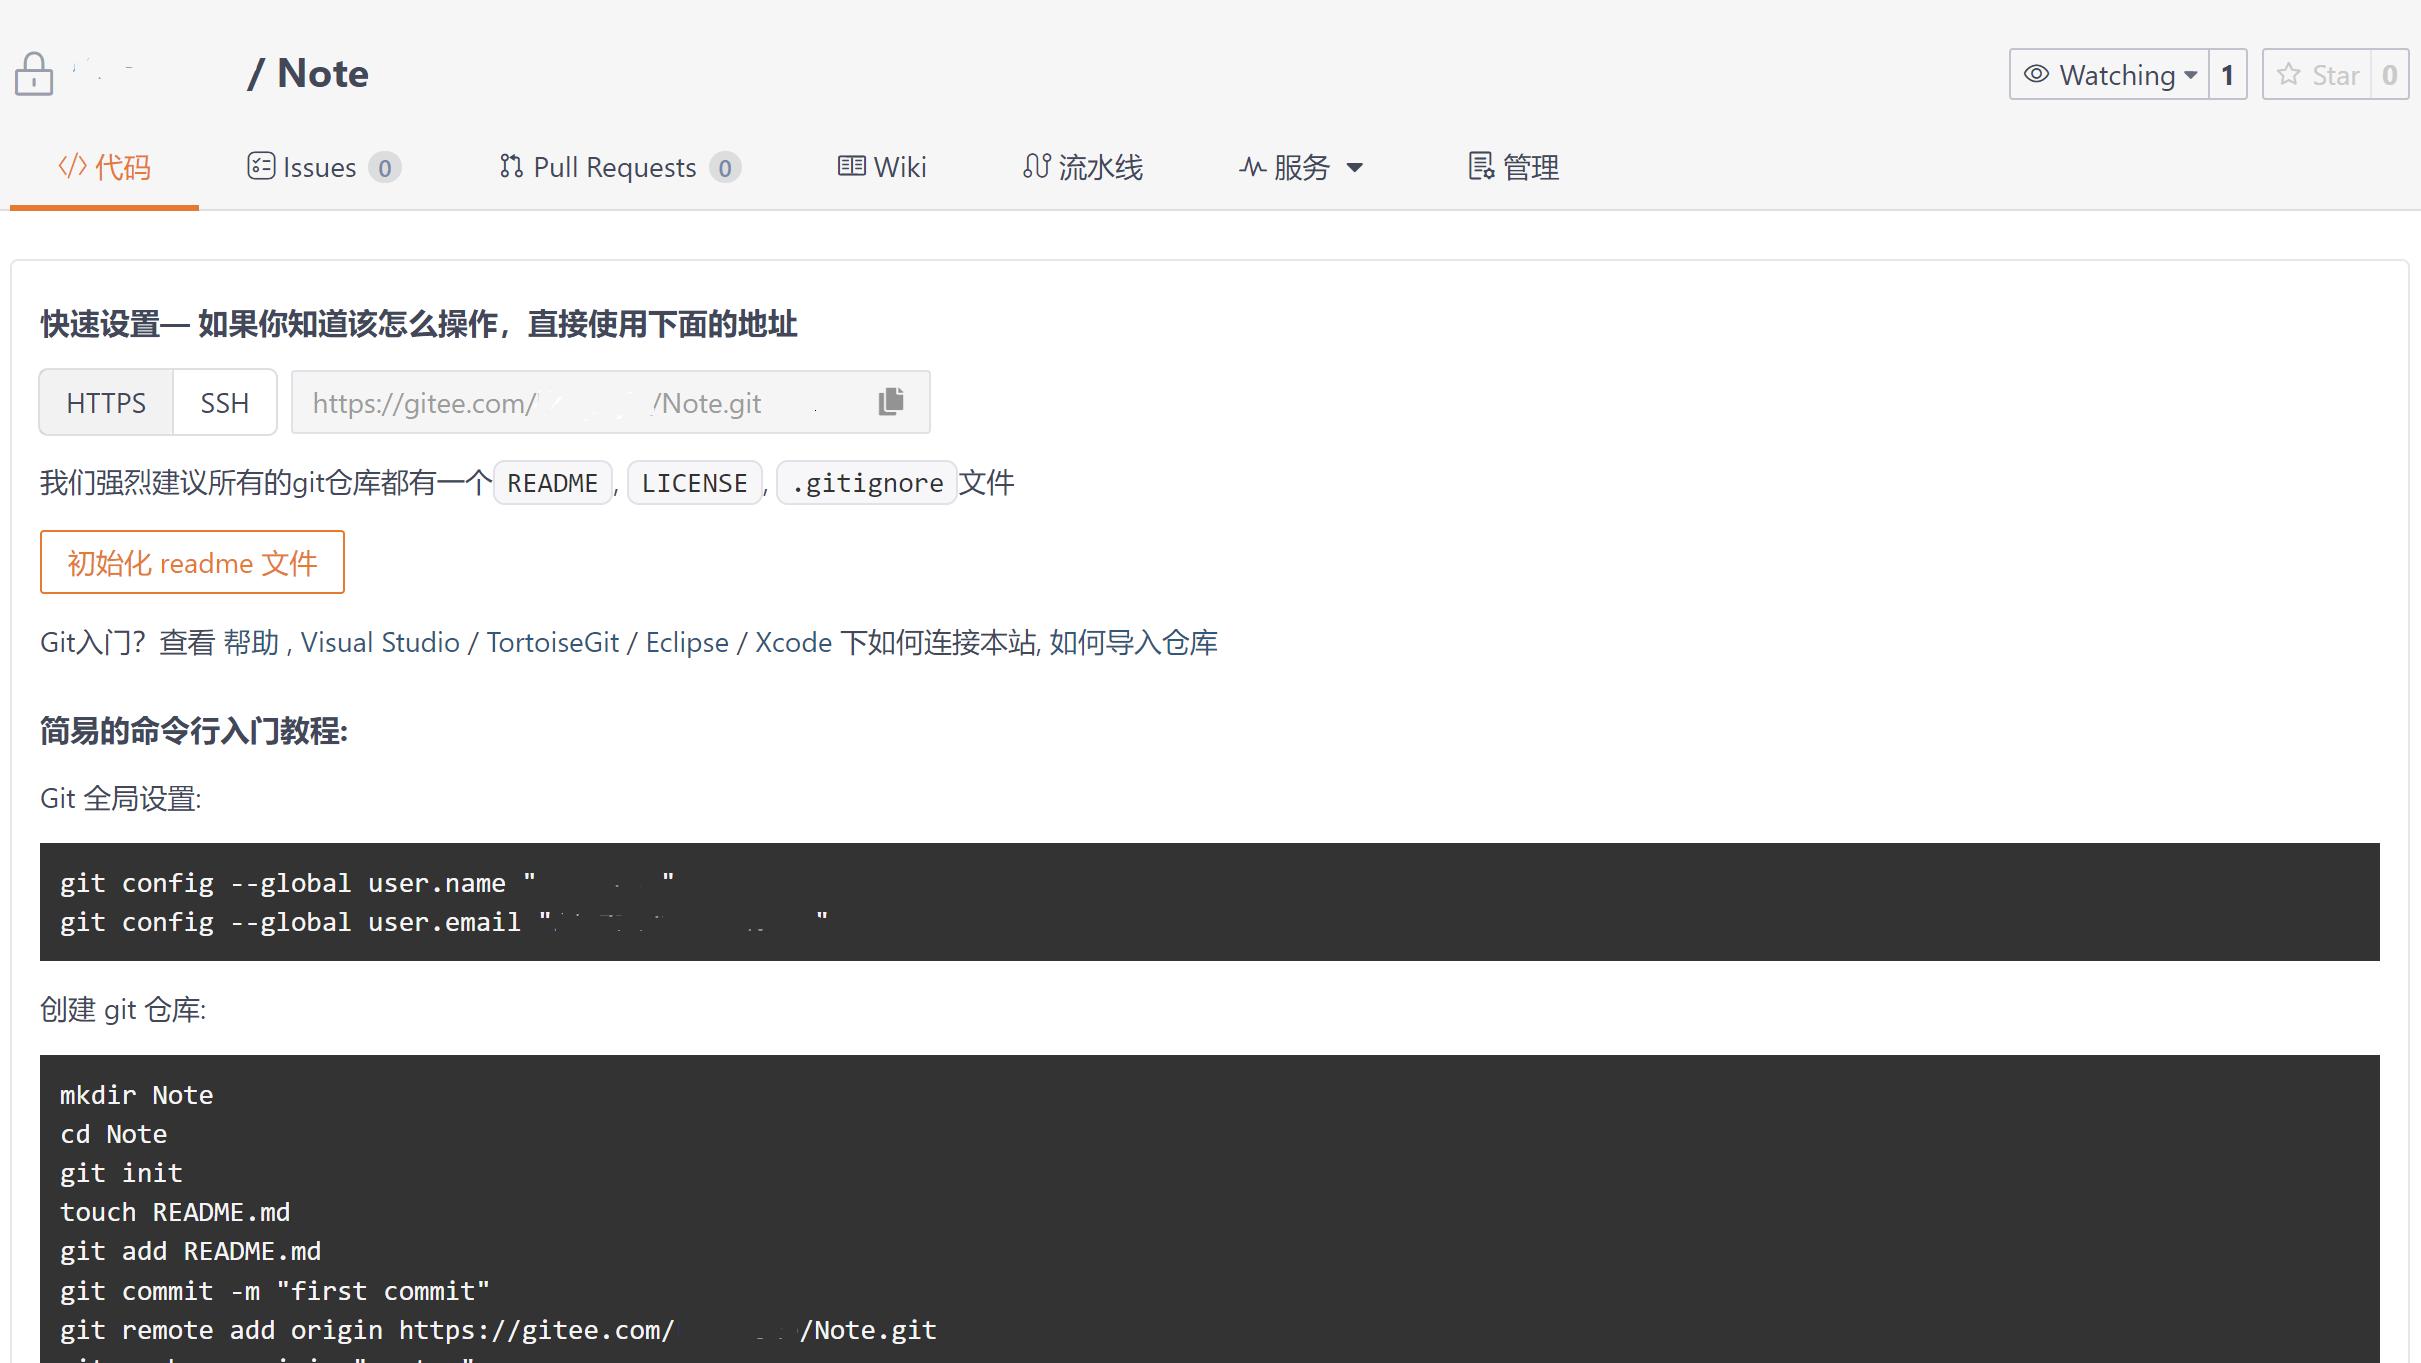Click the 管理 settings icon

(x=1480, y=166)
